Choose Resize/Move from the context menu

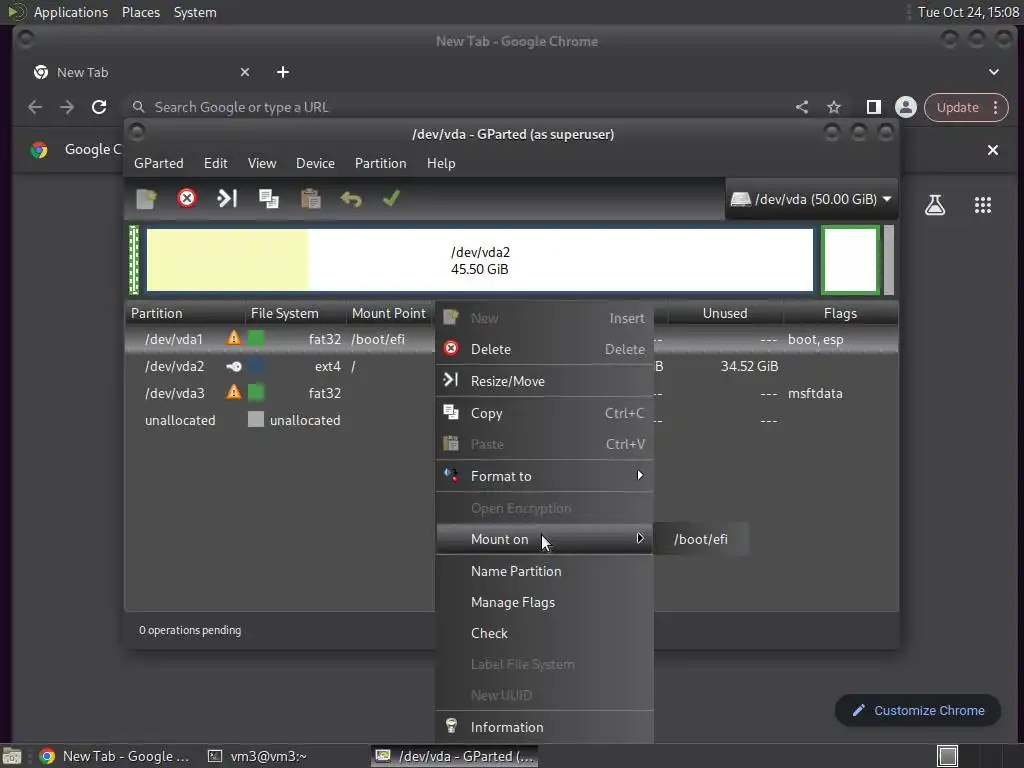544,381
